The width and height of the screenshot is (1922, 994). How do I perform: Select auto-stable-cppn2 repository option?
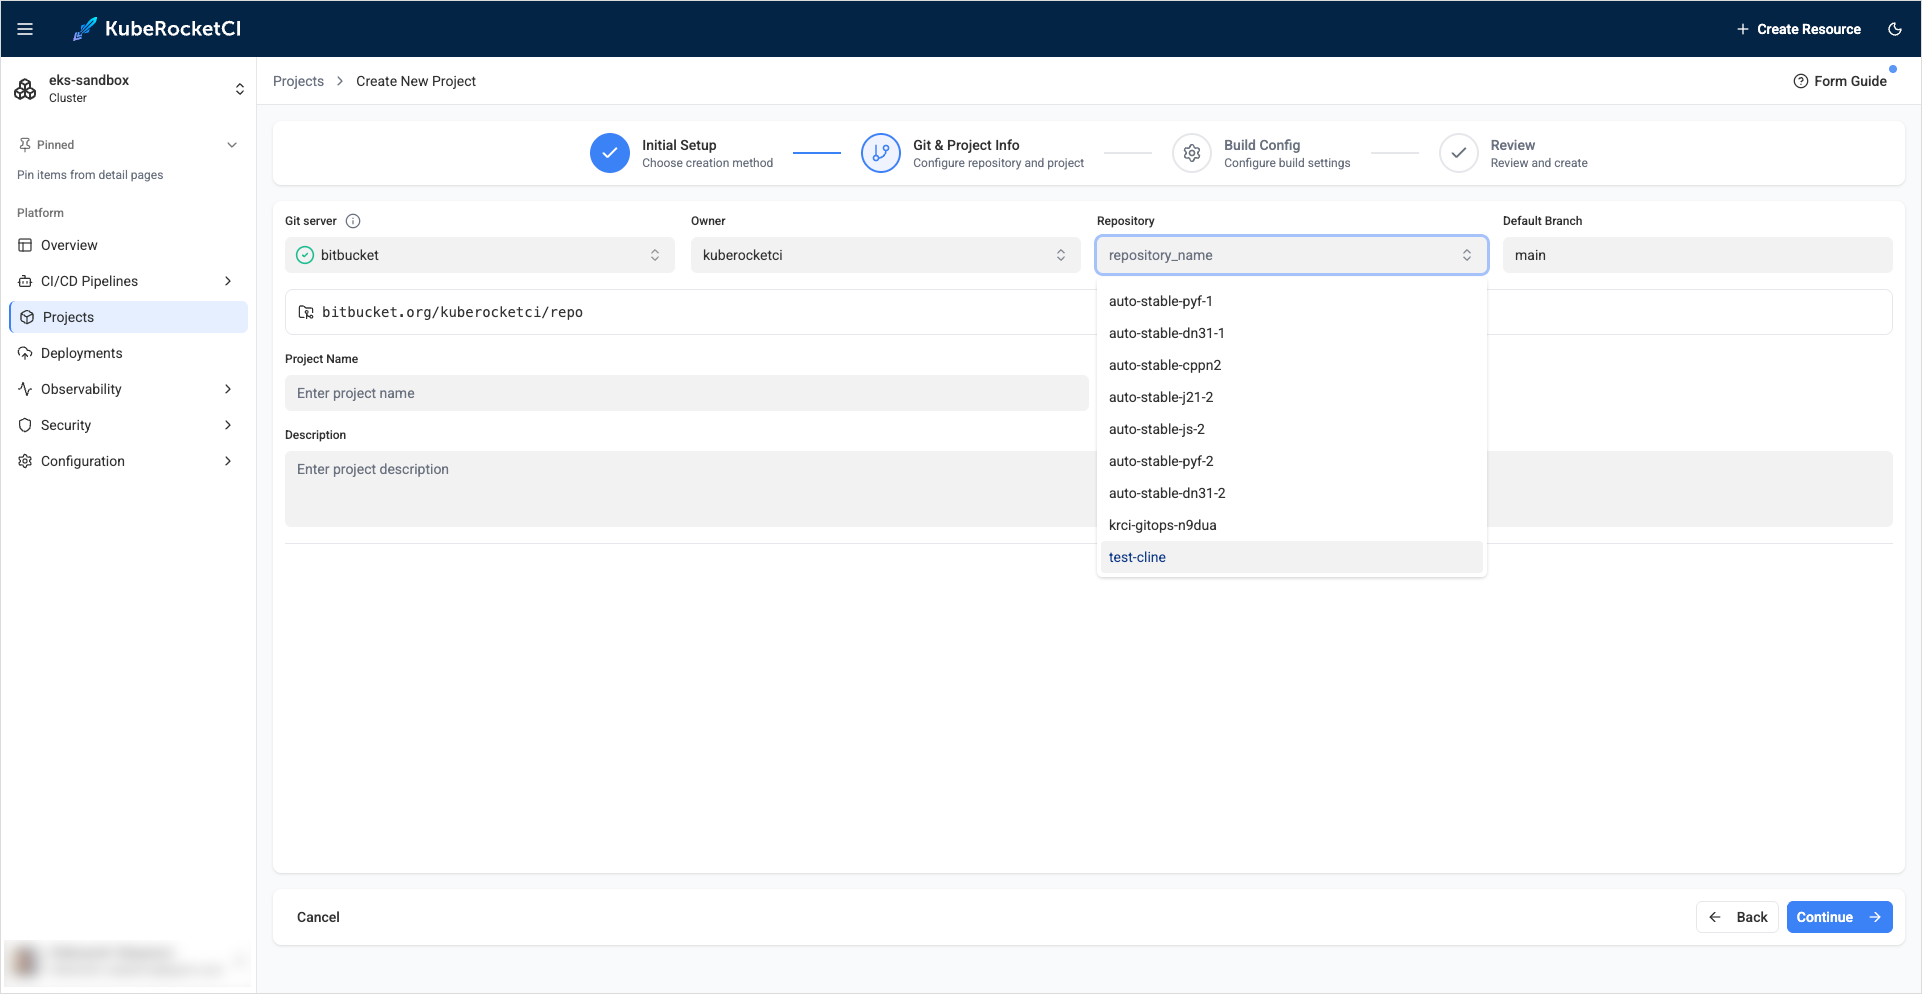coord(1292,365)
